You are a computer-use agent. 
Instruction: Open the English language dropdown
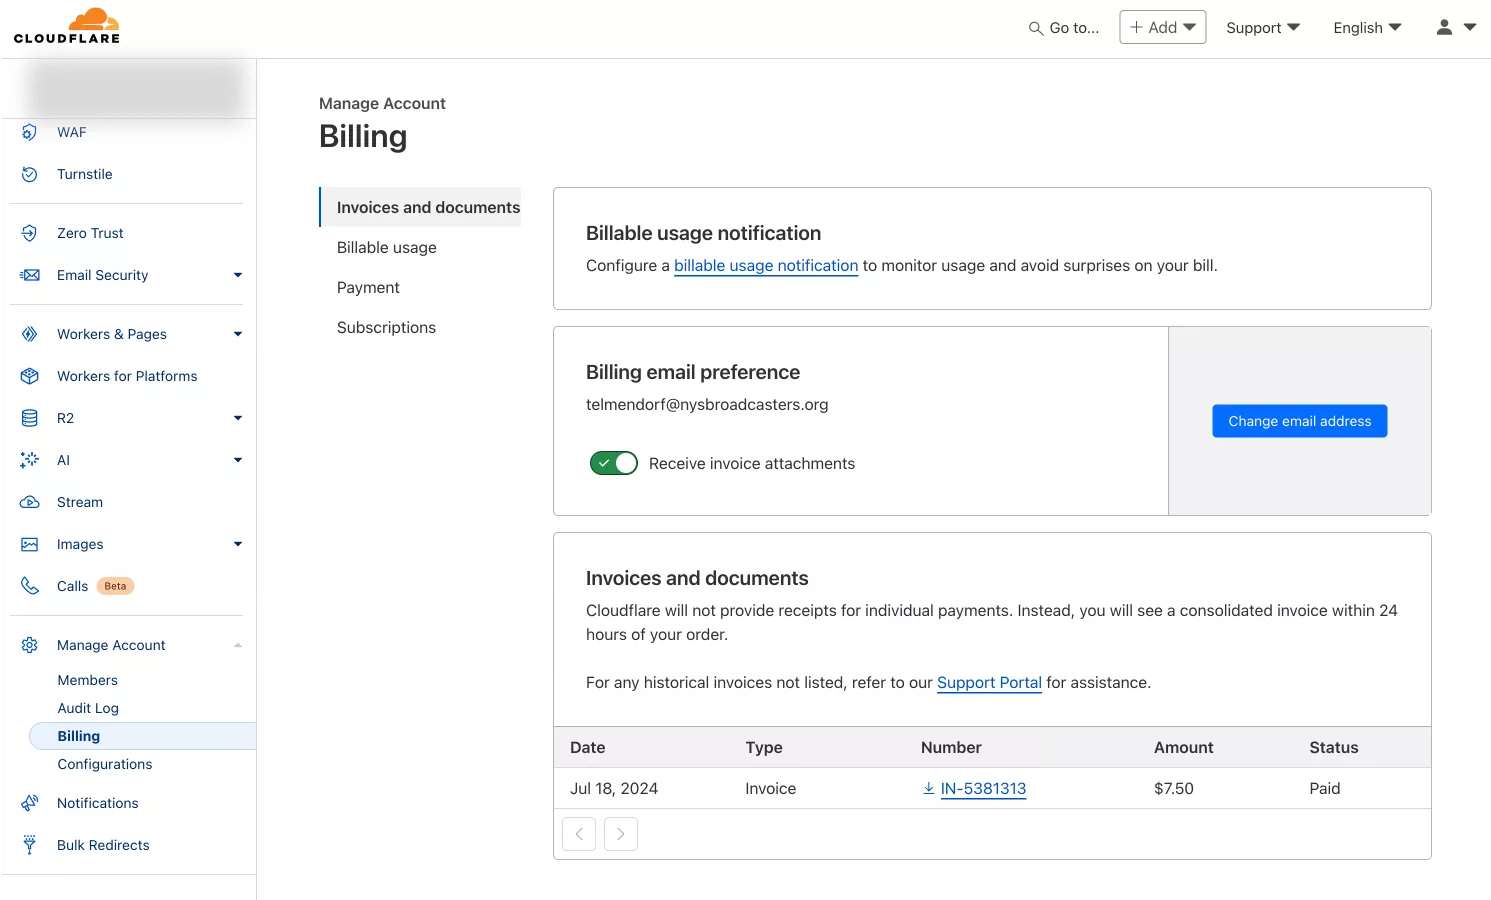(x=1367, y=28)
